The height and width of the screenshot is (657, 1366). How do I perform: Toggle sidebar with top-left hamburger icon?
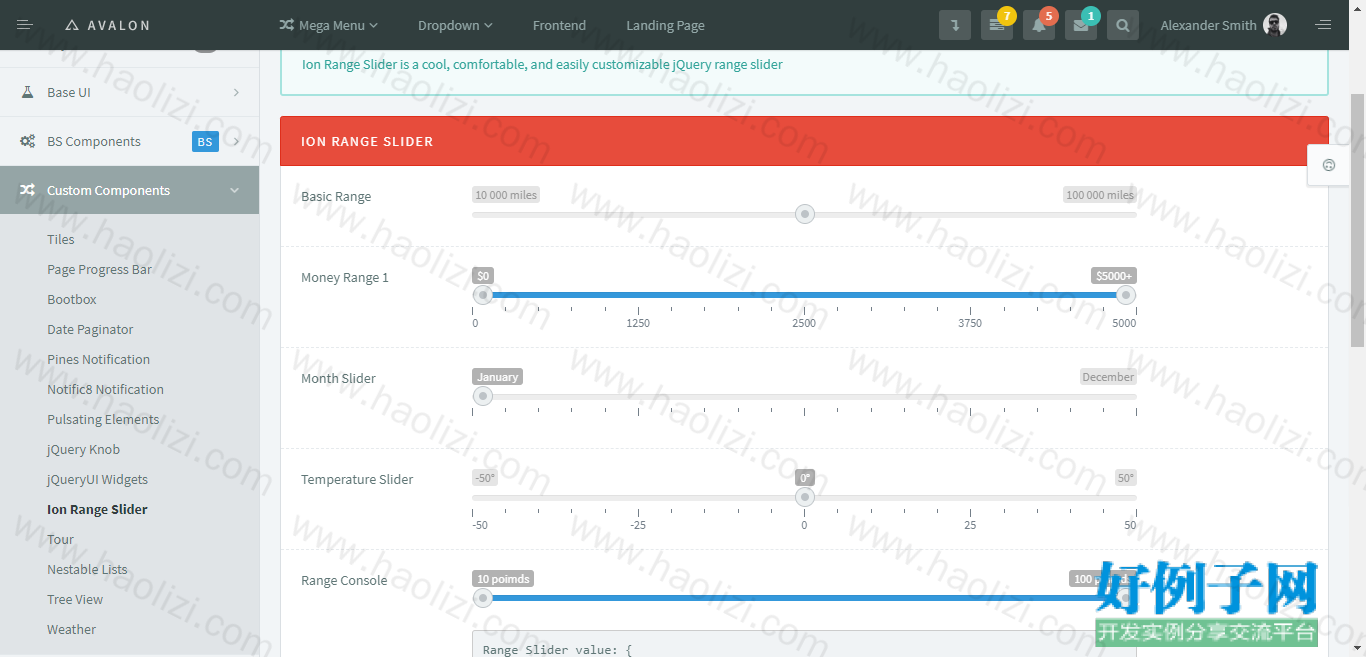(x=25, y=25)
